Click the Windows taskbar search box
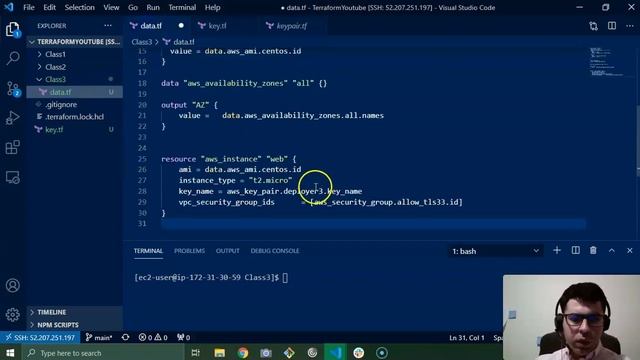The image size is (640, 360). tap(102, 353)
